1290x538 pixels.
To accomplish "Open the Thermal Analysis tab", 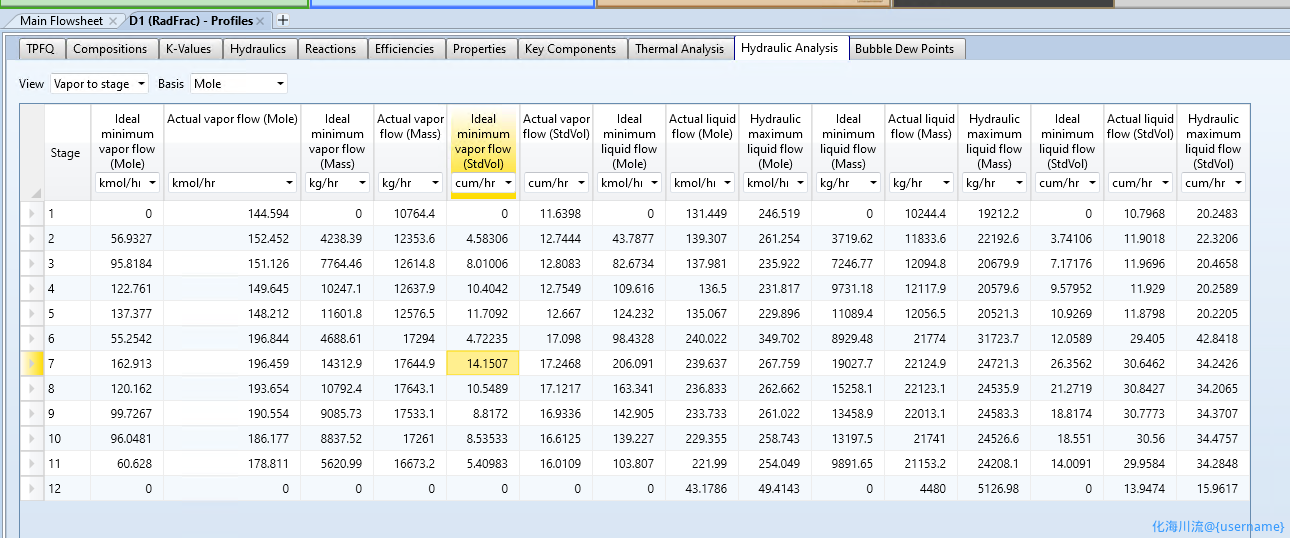I will click(679, 48).
